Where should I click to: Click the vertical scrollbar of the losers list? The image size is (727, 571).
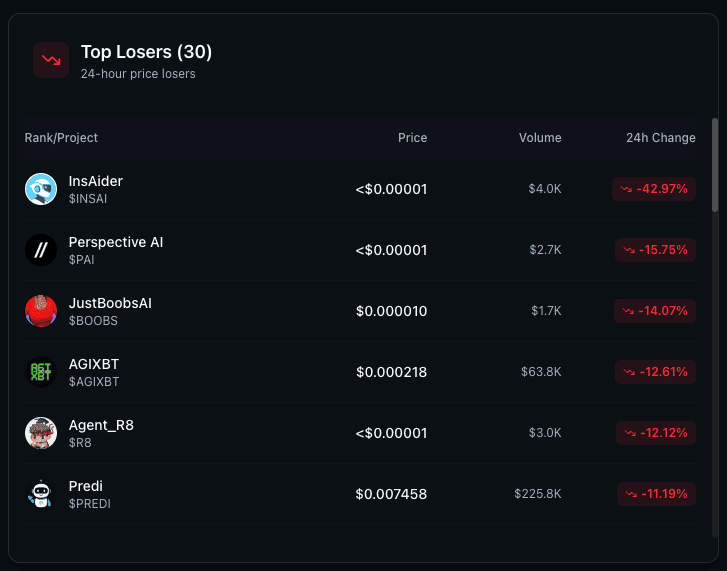(714, 165)
